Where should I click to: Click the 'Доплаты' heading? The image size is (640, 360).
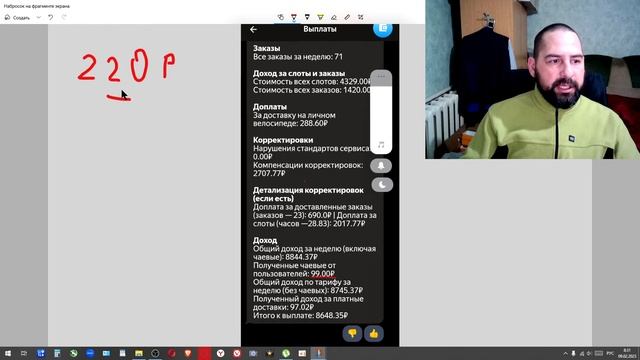tap(270, 107)
